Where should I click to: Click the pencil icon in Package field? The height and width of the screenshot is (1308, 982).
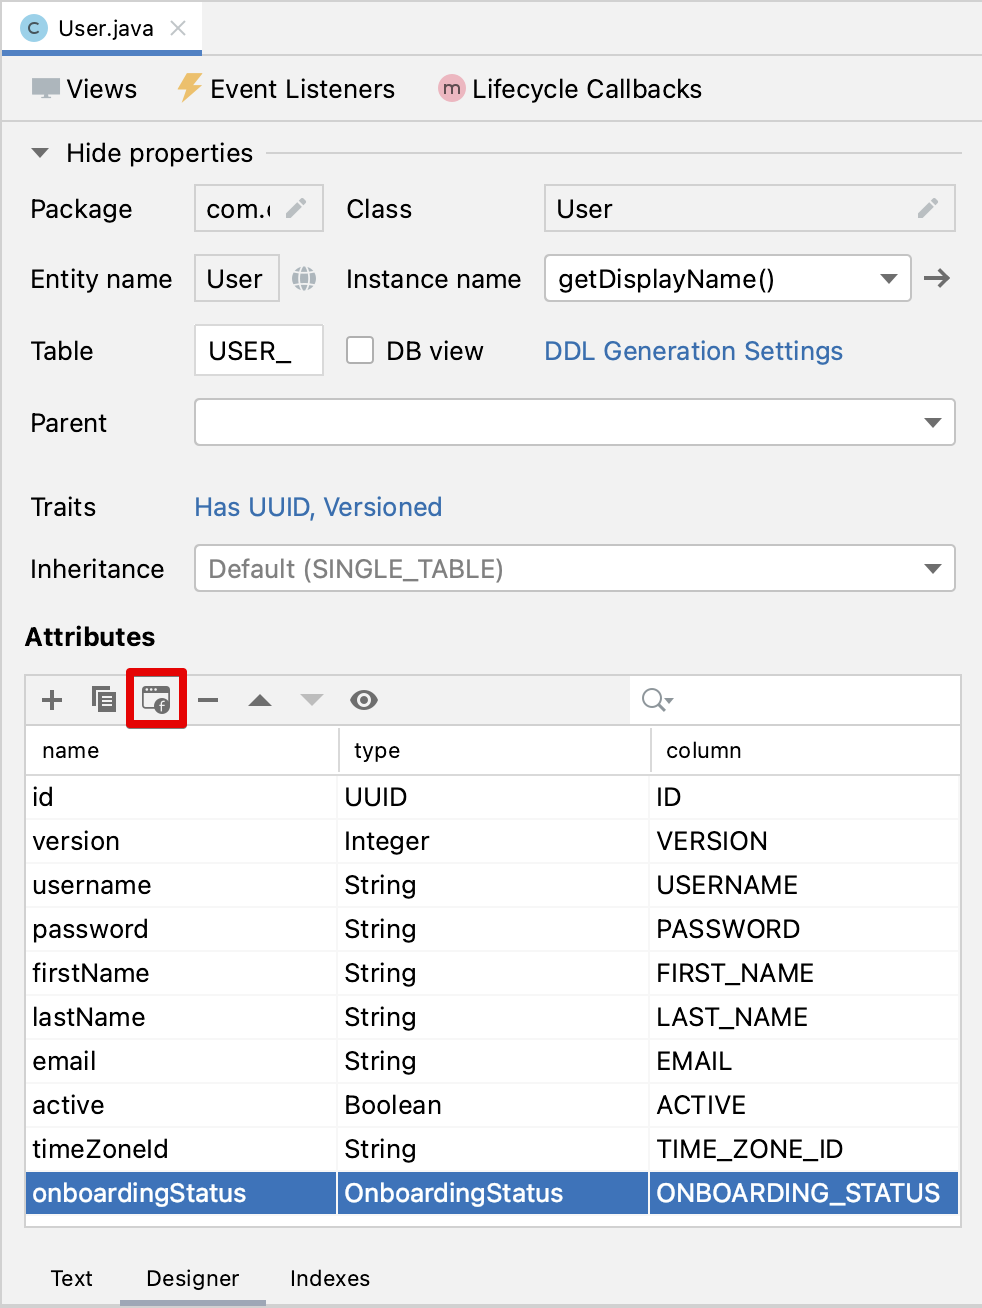[x=296, y=208]
